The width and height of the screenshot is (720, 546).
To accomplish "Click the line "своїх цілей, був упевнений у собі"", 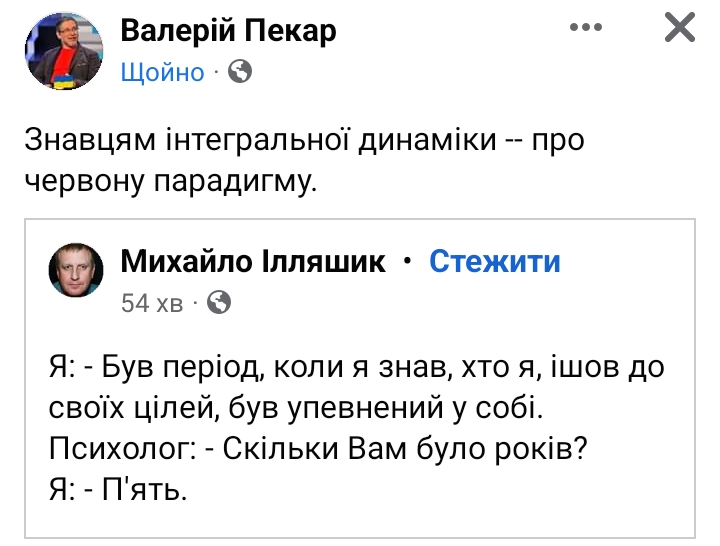I will (297, 409).
